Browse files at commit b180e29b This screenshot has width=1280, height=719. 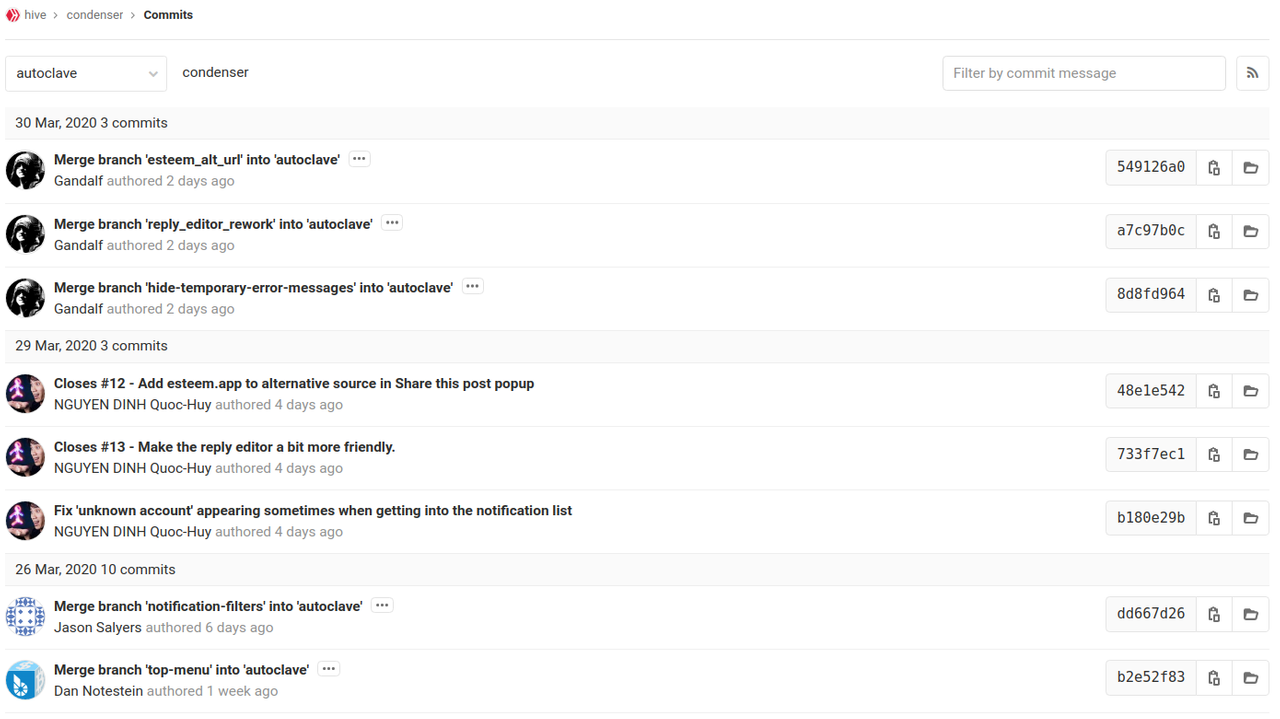(1250, 518)
